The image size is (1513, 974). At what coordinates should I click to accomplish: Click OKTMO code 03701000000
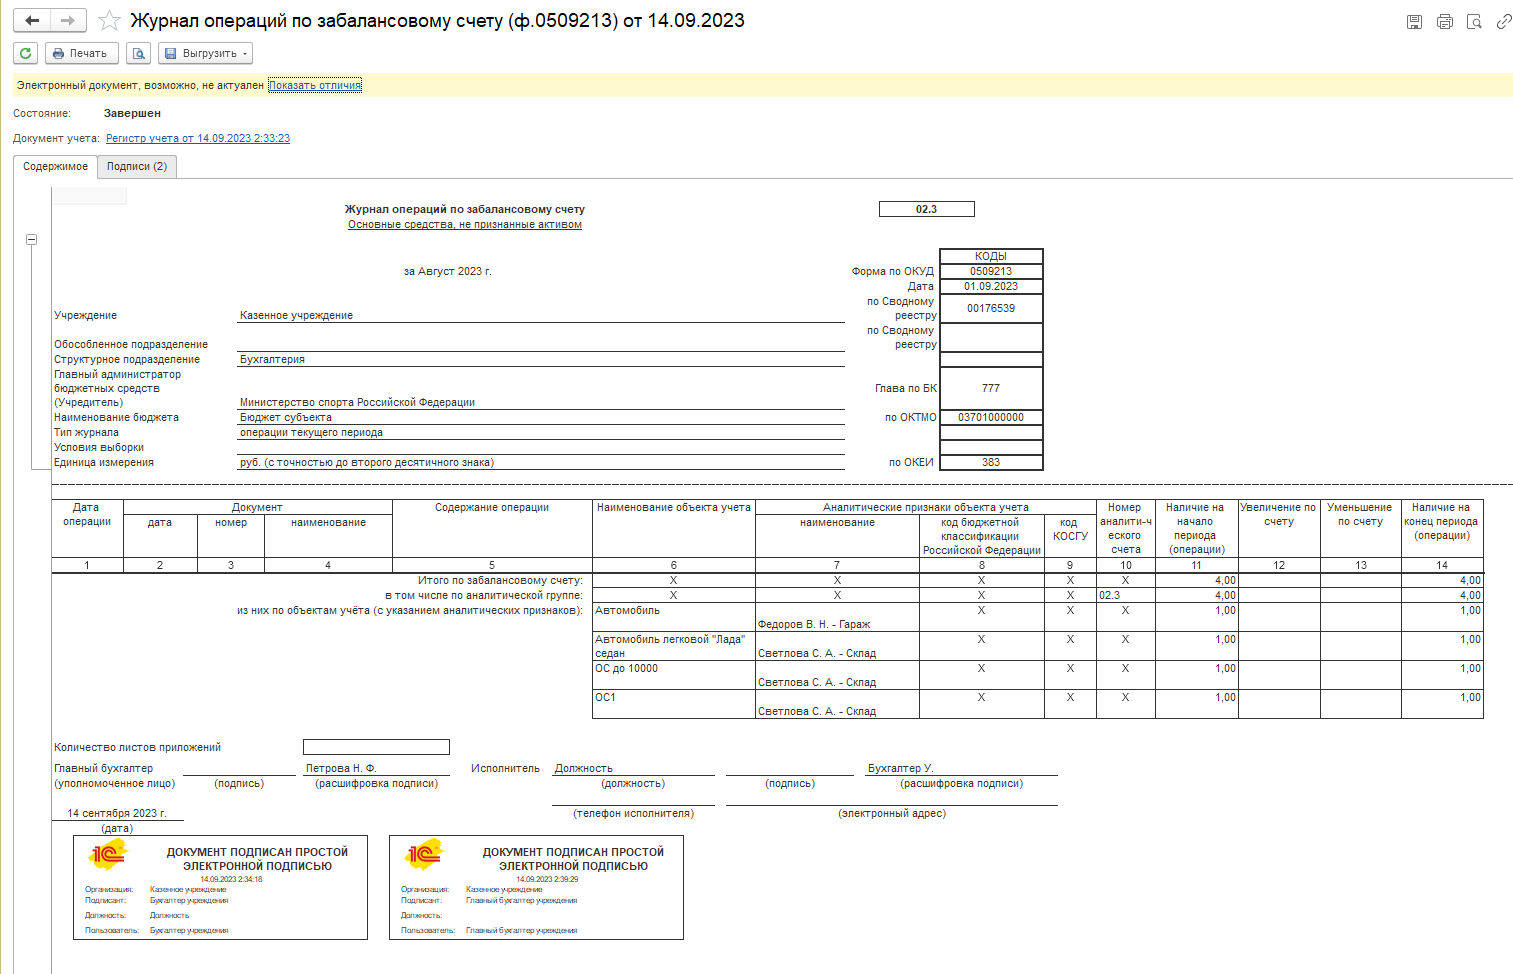(x=991, y=417)
